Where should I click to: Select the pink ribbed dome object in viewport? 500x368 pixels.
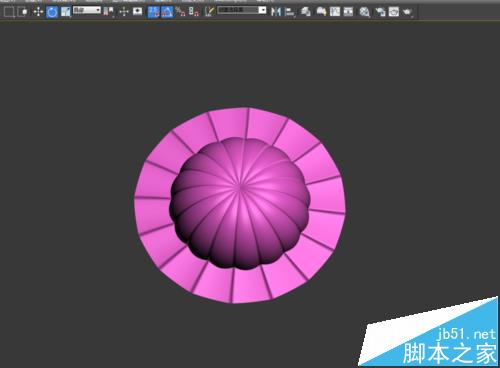[x=240, y=203]
